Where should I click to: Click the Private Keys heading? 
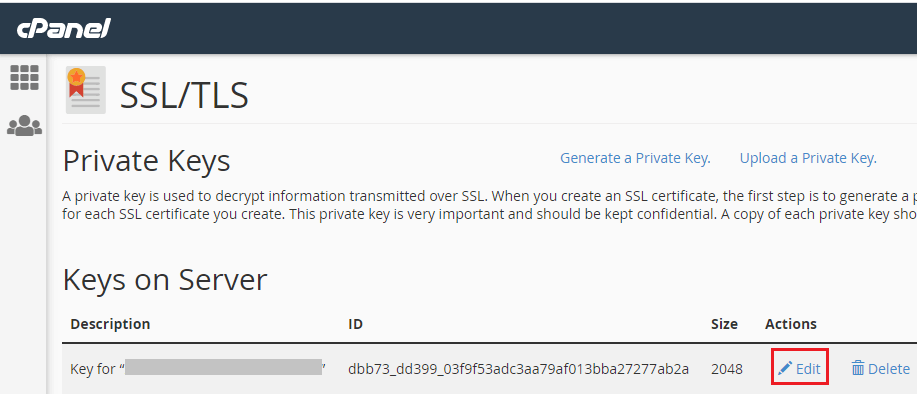tap(146, 161)
